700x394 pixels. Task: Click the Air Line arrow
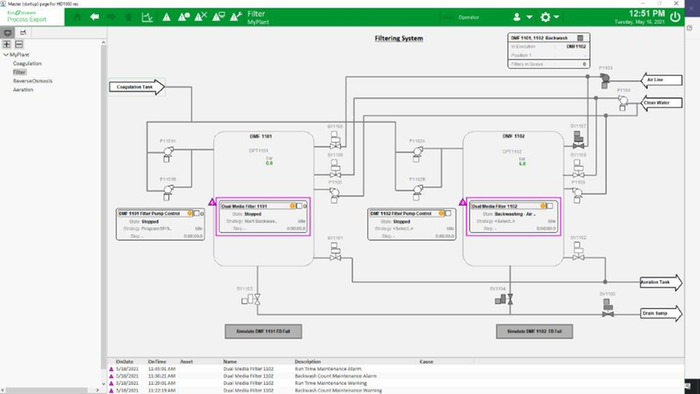[x=662, y=80]
